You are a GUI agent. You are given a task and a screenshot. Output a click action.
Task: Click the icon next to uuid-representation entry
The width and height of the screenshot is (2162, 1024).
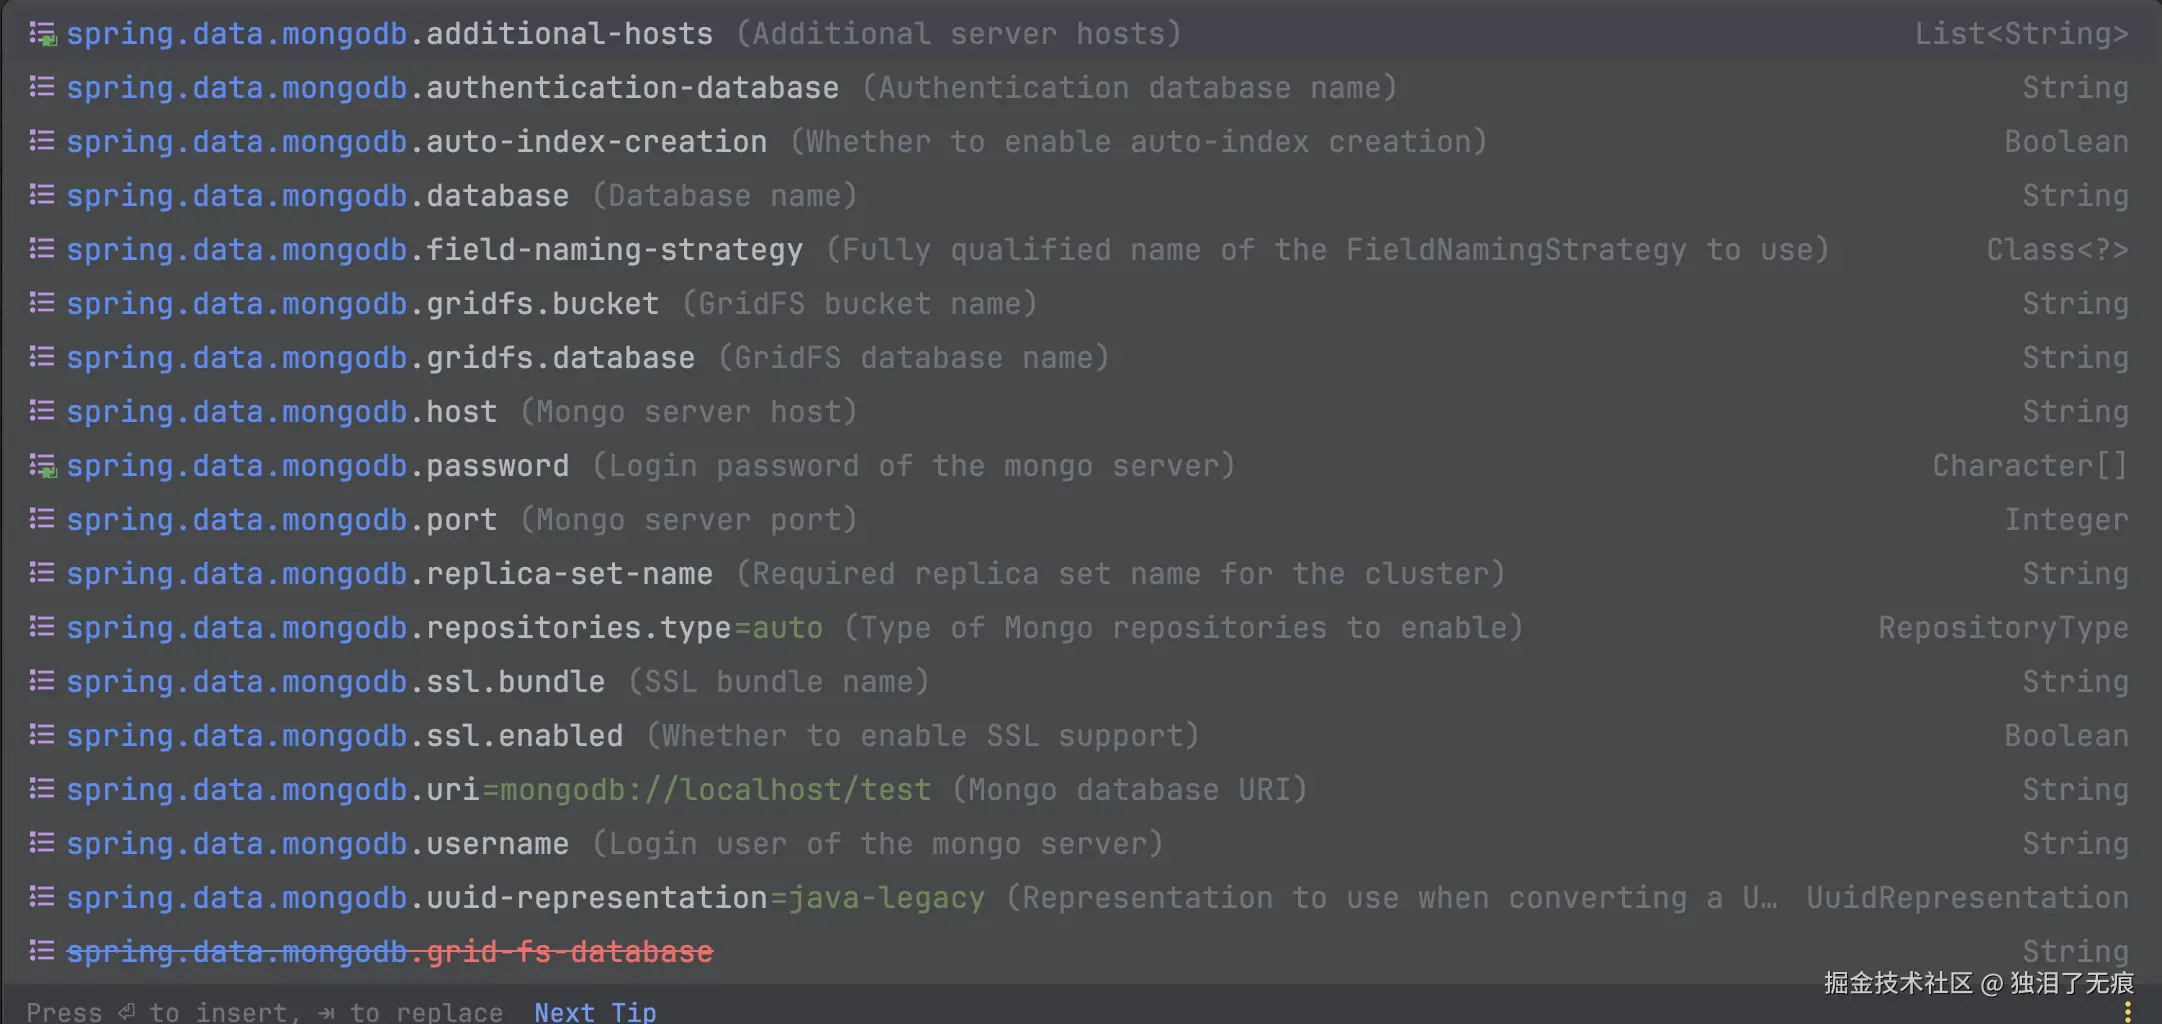pyautogui.click(x=42, y=898)
